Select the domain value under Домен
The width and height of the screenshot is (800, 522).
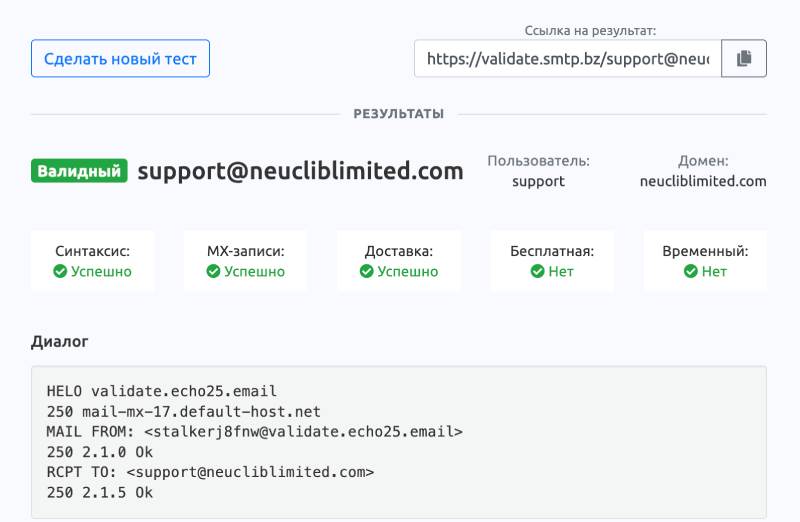[703, 181]
